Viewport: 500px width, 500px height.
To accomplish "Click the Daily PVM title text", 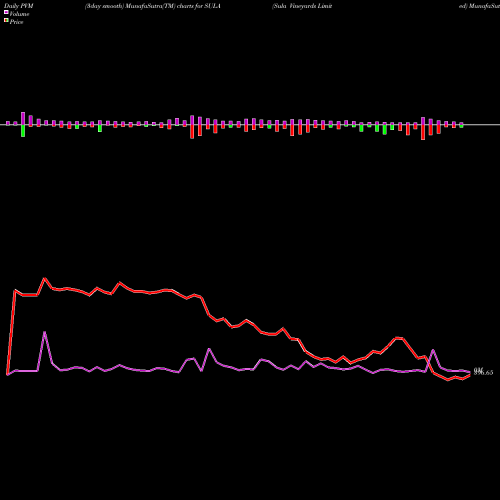I will [19, 6].
